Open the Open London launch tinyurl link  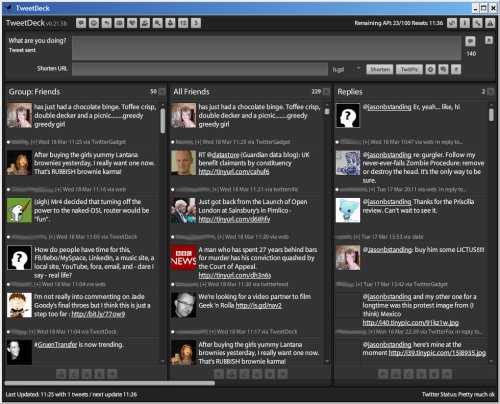(234, 219)
